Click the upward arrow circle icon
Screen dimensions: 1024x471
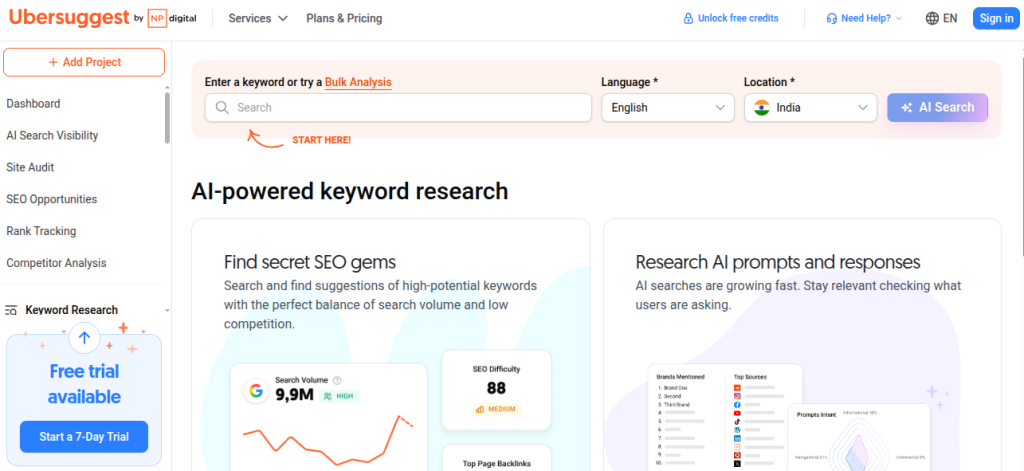point(84,338)
